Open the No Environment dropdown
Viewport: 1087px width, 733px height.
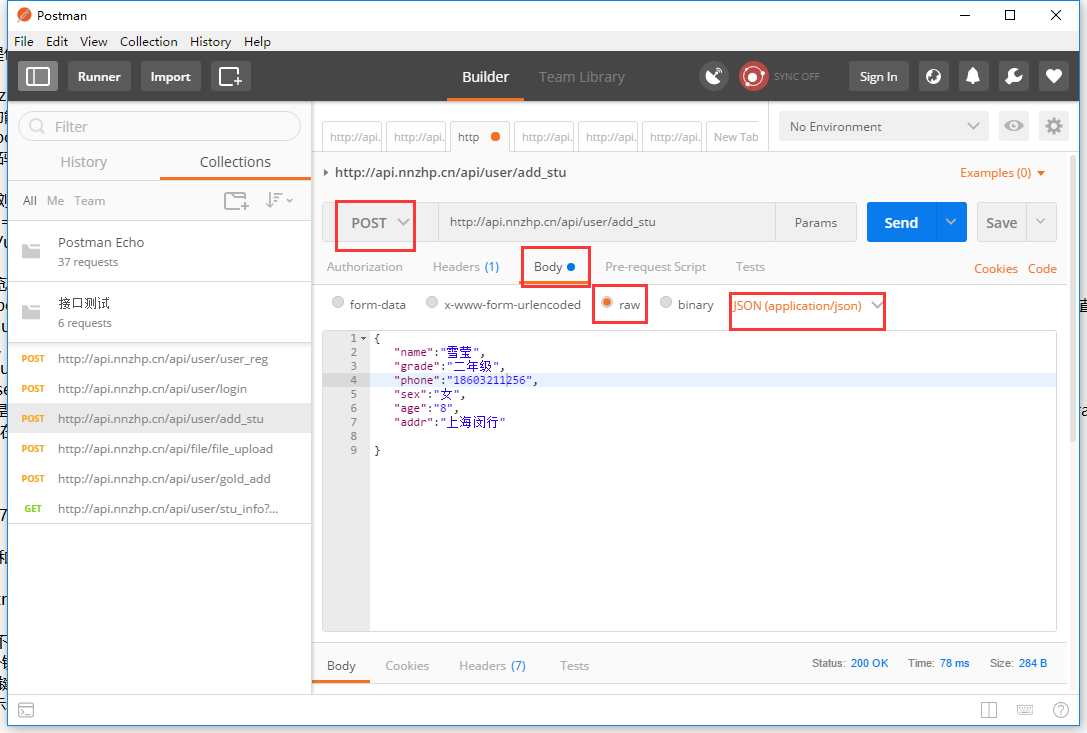[x=884, y=126]
